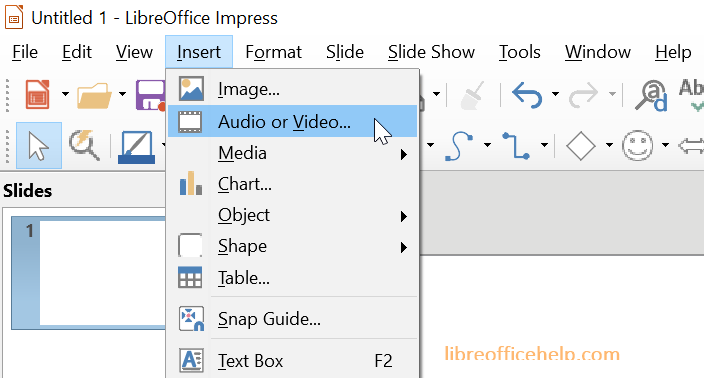Viewport: 704px width, 378px height.
Task: Open the dropdown arrow beside New presentation
Action: coord(66,94)
